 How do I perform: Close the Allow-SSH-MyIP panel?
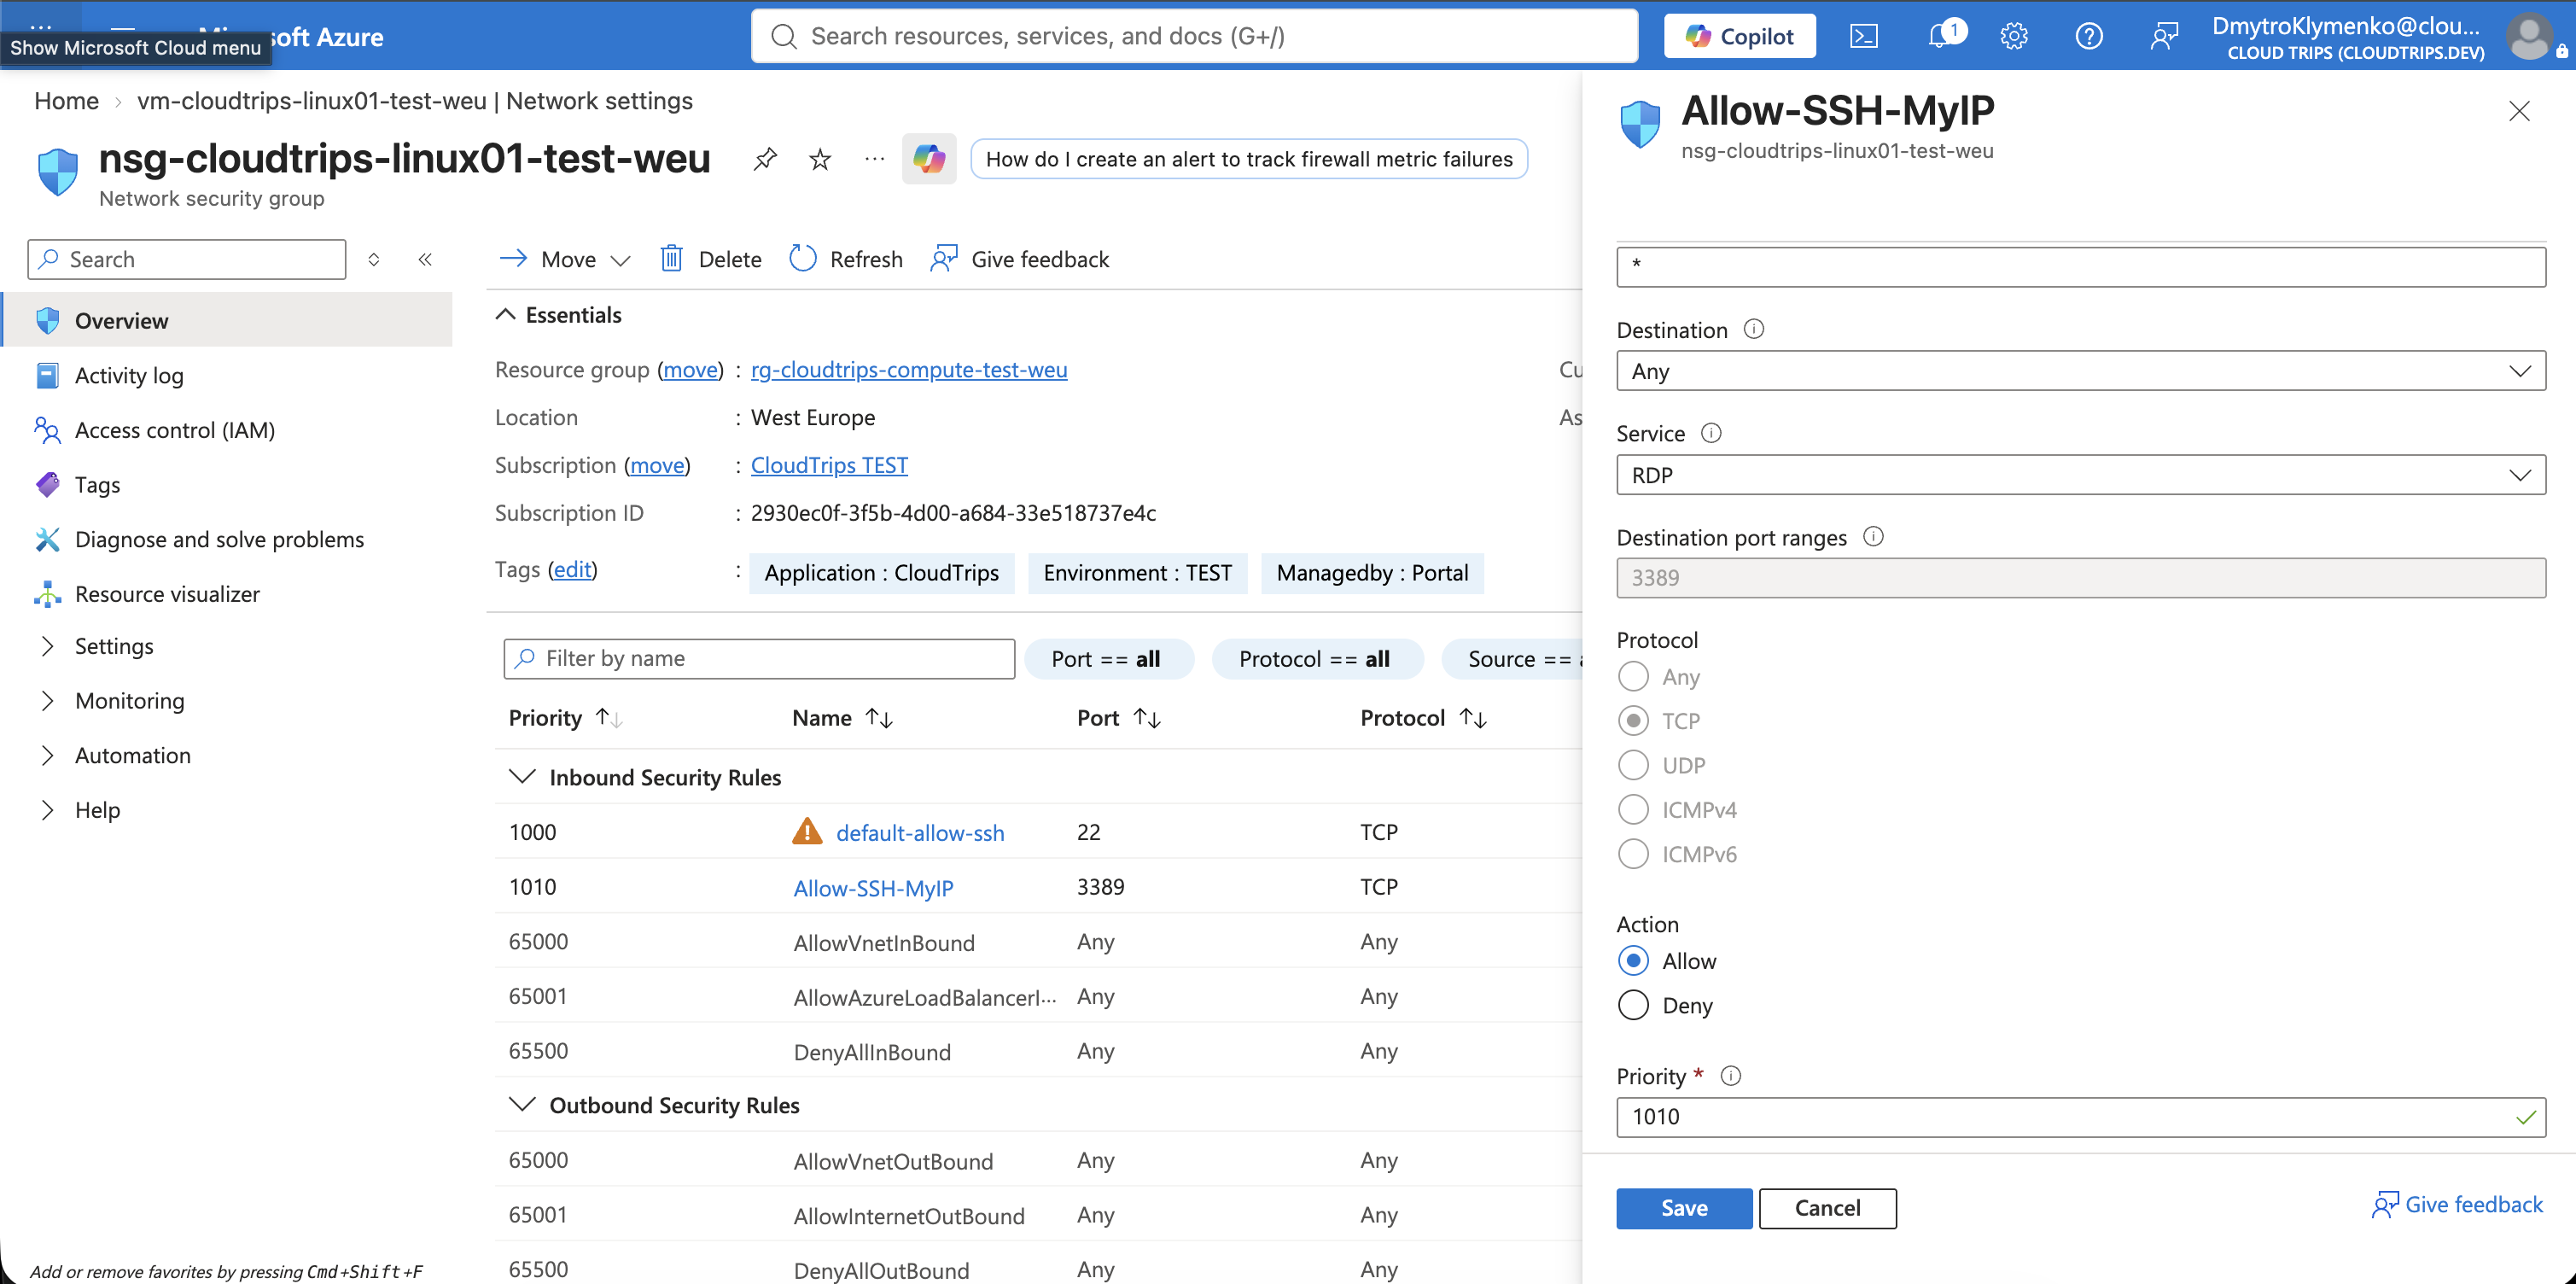click(2519, 111)
